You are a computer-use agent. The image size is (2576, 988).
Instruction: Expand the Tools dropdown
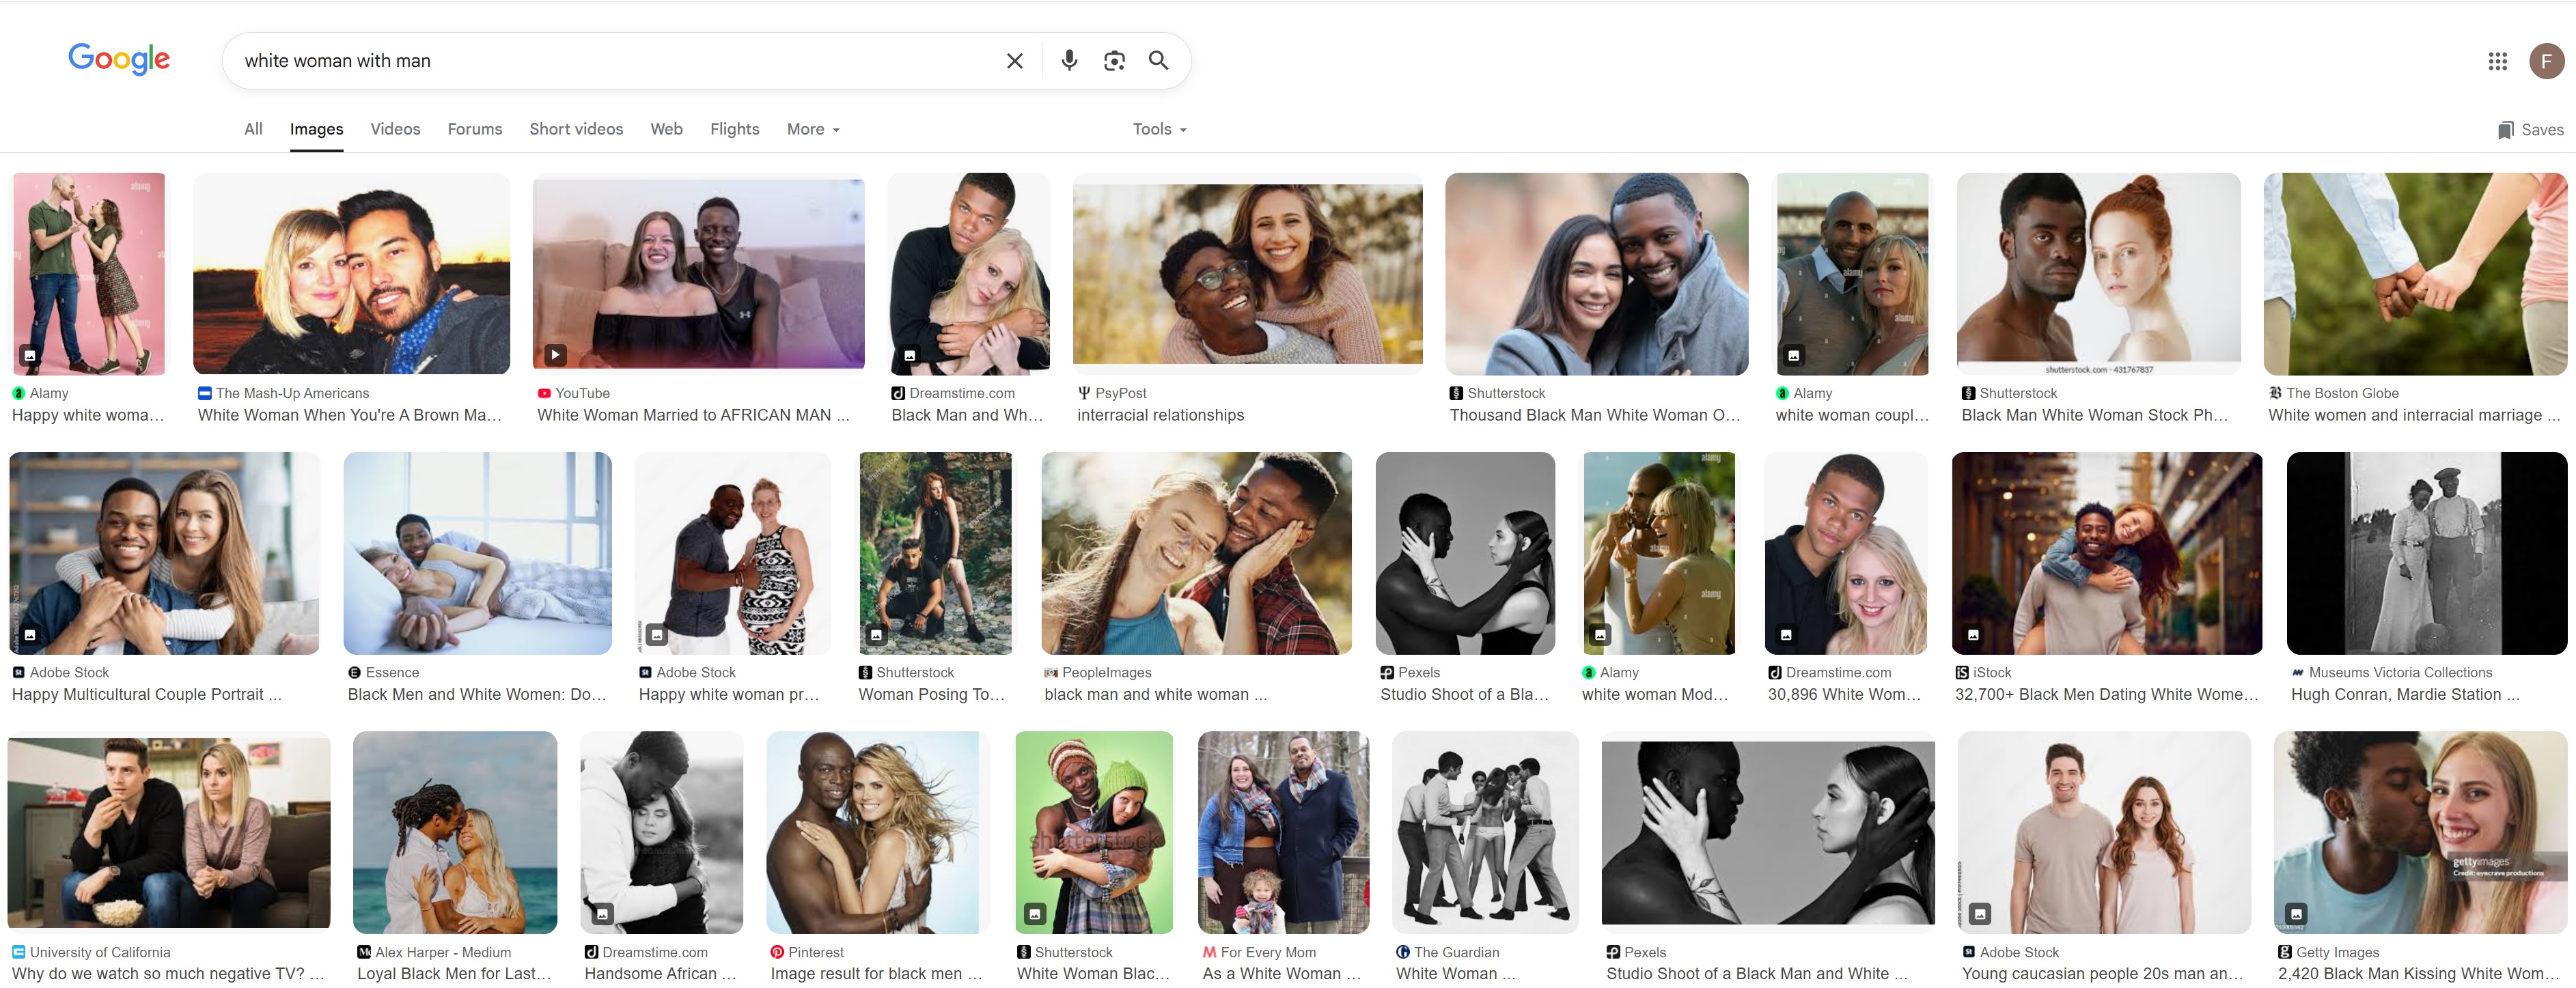1159,129
